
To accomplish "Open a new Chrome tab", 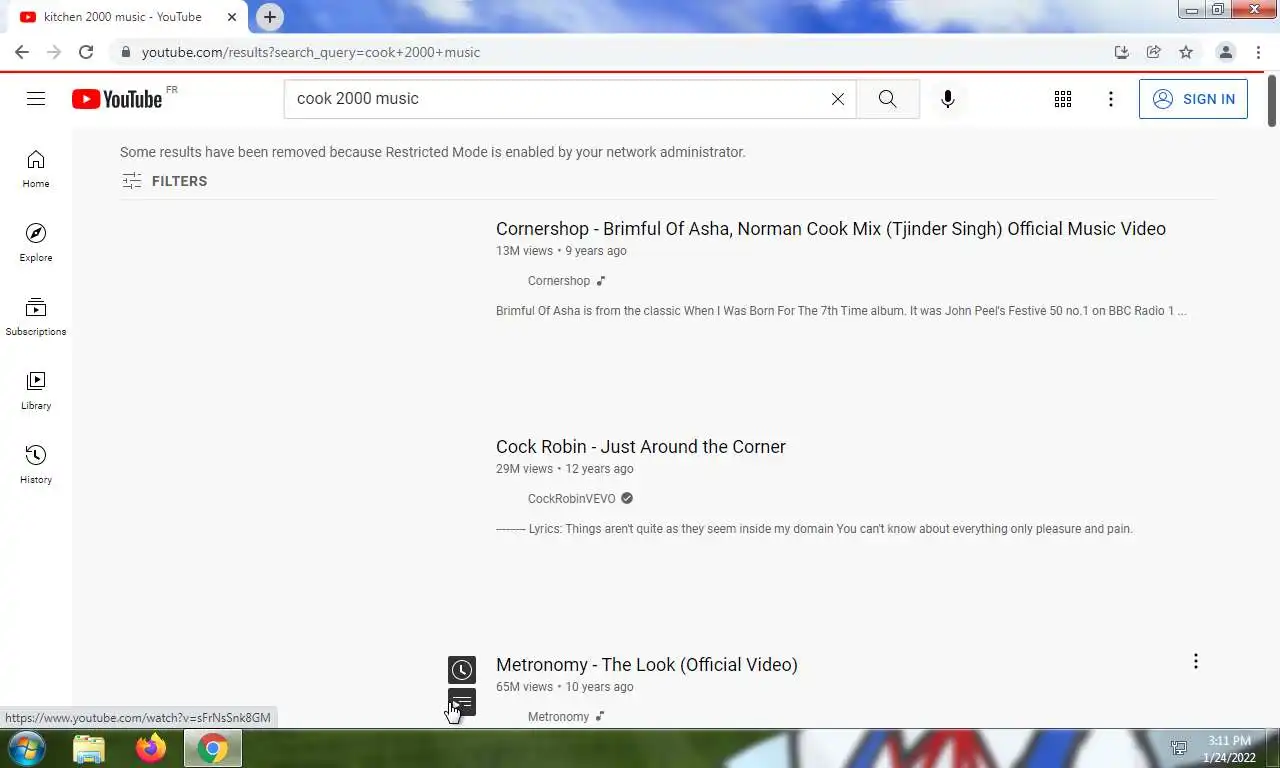I will (270, 17).
